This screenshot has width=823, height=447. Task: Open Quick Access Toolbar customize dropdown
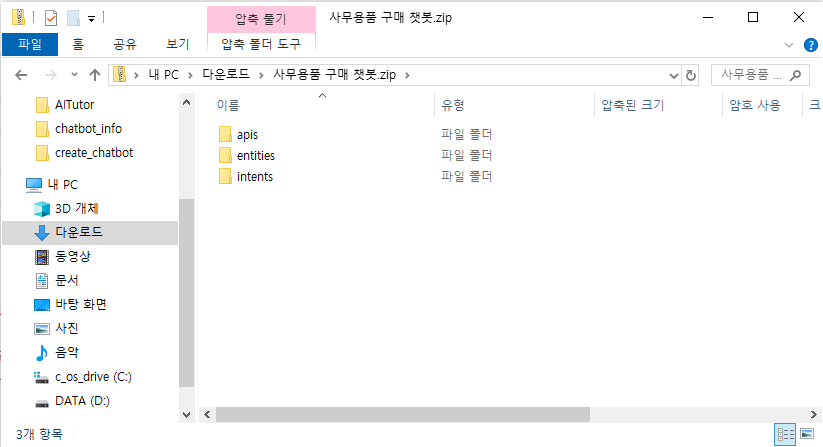click(92, 18)
